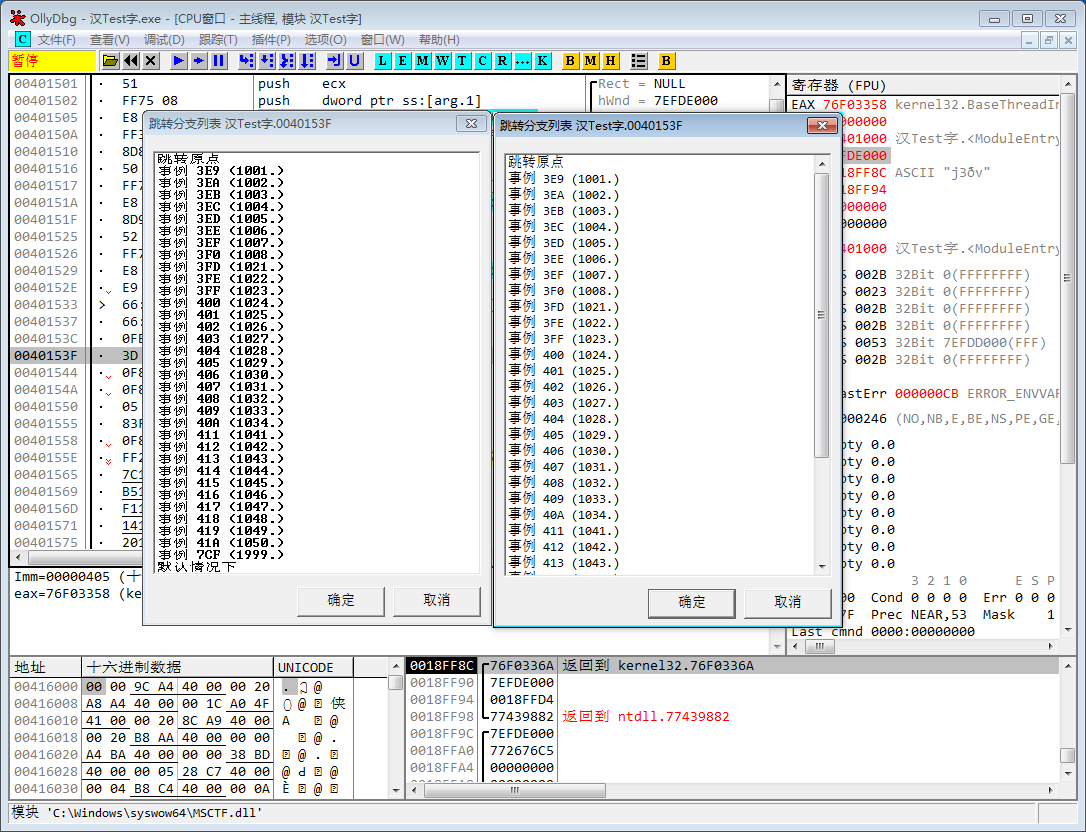The image size is (1086, 832).
Task: Open Executable modules via cyan E icon
Action: 402,61
